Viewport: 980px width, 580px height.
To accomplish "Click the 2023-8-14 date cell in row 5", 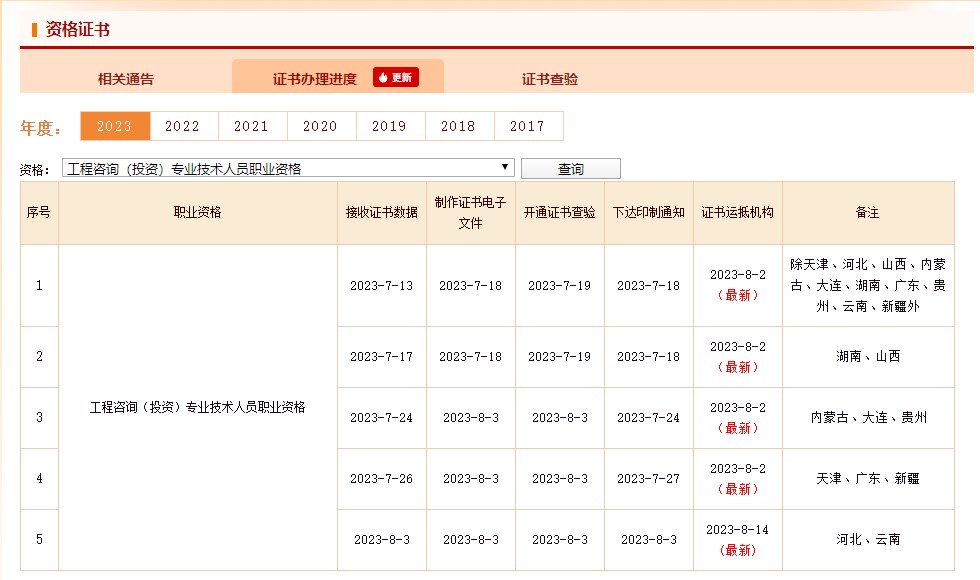I will point(737,529).
